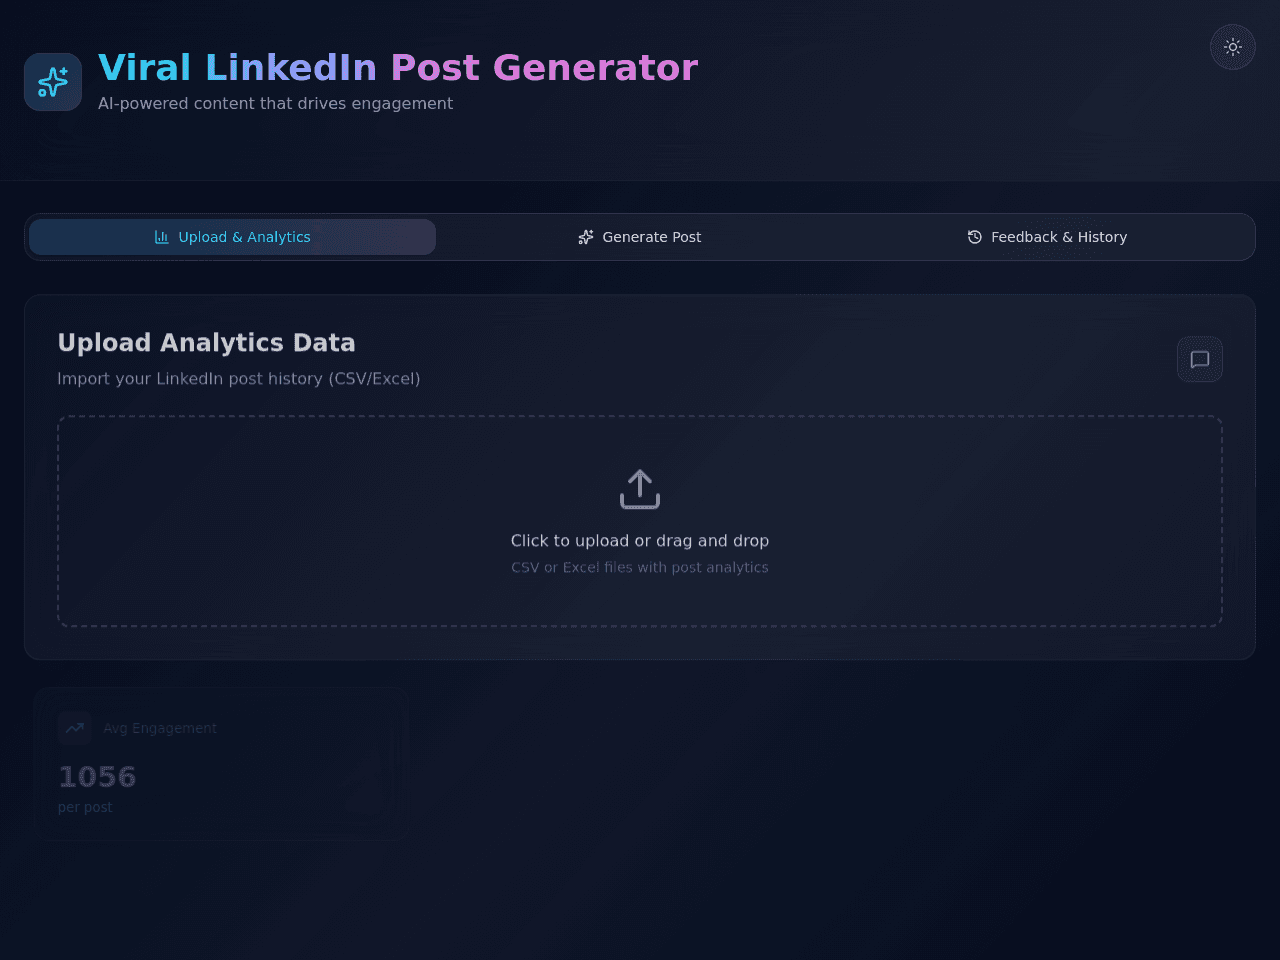Click 'Click to upload or drag and drop'
The image size is (1280, 960).
coord(640,541)
